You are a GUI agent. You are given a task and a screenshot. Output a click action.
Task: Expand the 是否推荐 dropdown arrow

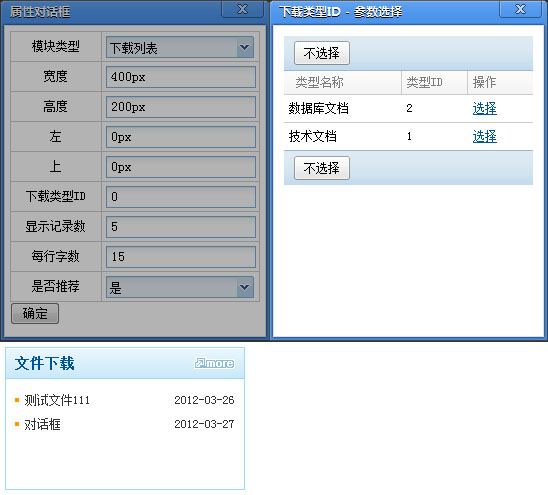(x=245, y=287)
